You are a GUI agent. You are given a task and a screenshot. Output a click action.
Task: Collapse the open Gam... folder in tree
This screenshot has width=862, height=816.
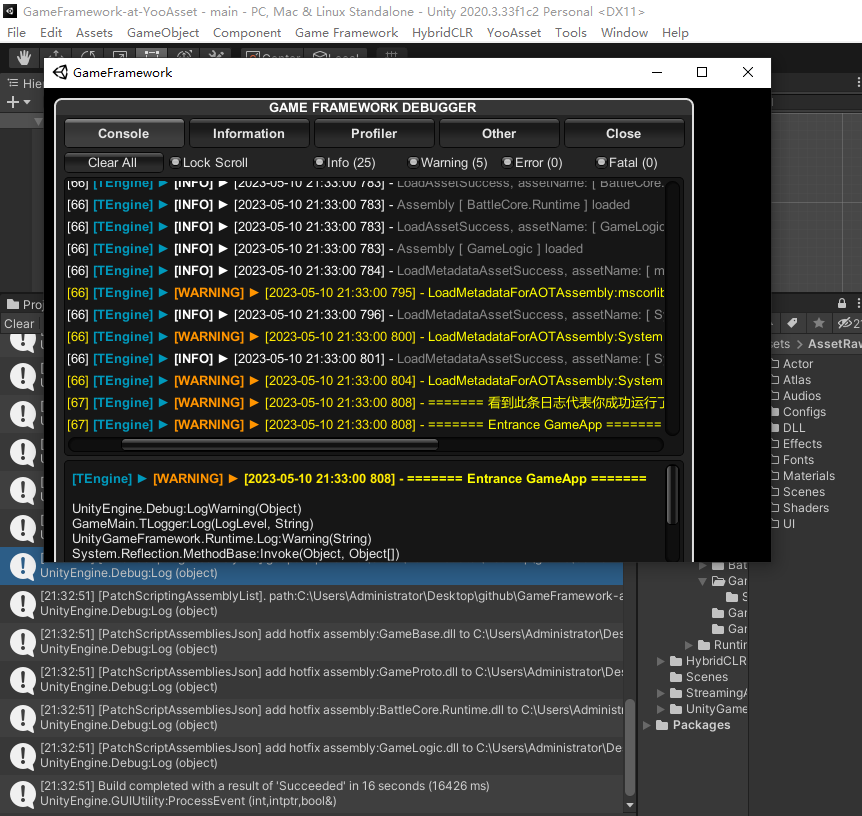point(702,581)
